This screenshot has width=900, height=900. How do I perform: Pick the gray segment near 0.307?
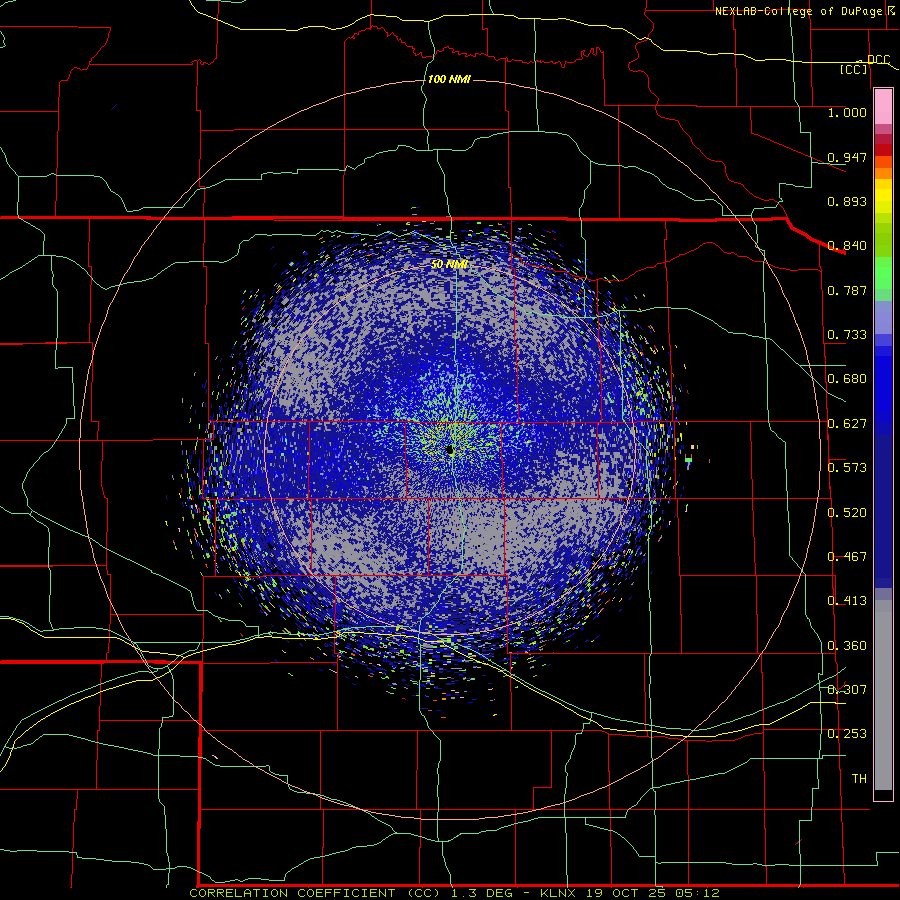pos(883,695)
